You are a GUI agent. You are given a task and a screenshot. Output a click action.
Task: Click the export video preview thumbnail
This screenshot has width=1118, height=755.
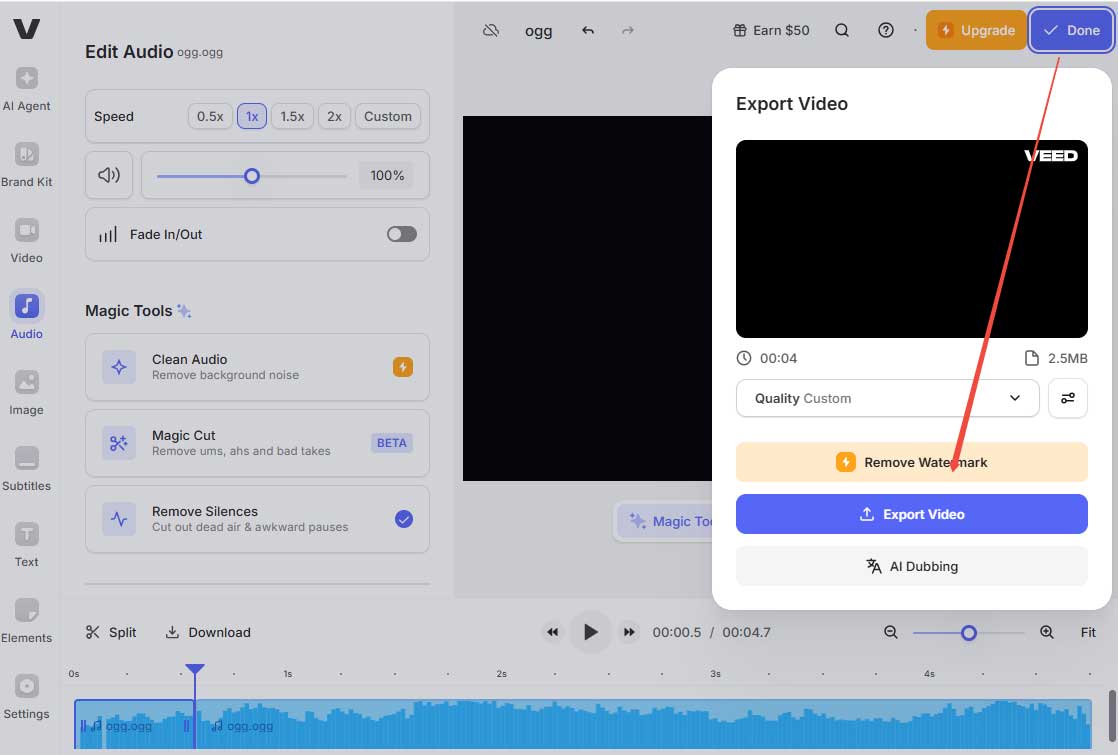click(x=911, y=239)
